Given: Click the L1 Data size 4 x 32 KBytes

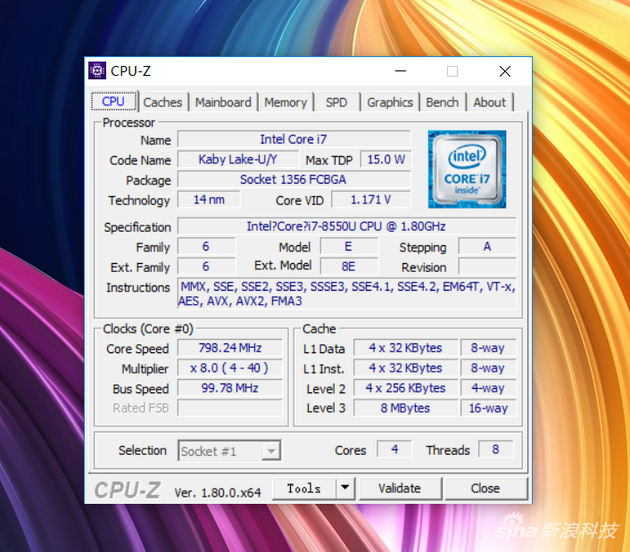Looking at the screenshot, I should click(x=405, y=348).
